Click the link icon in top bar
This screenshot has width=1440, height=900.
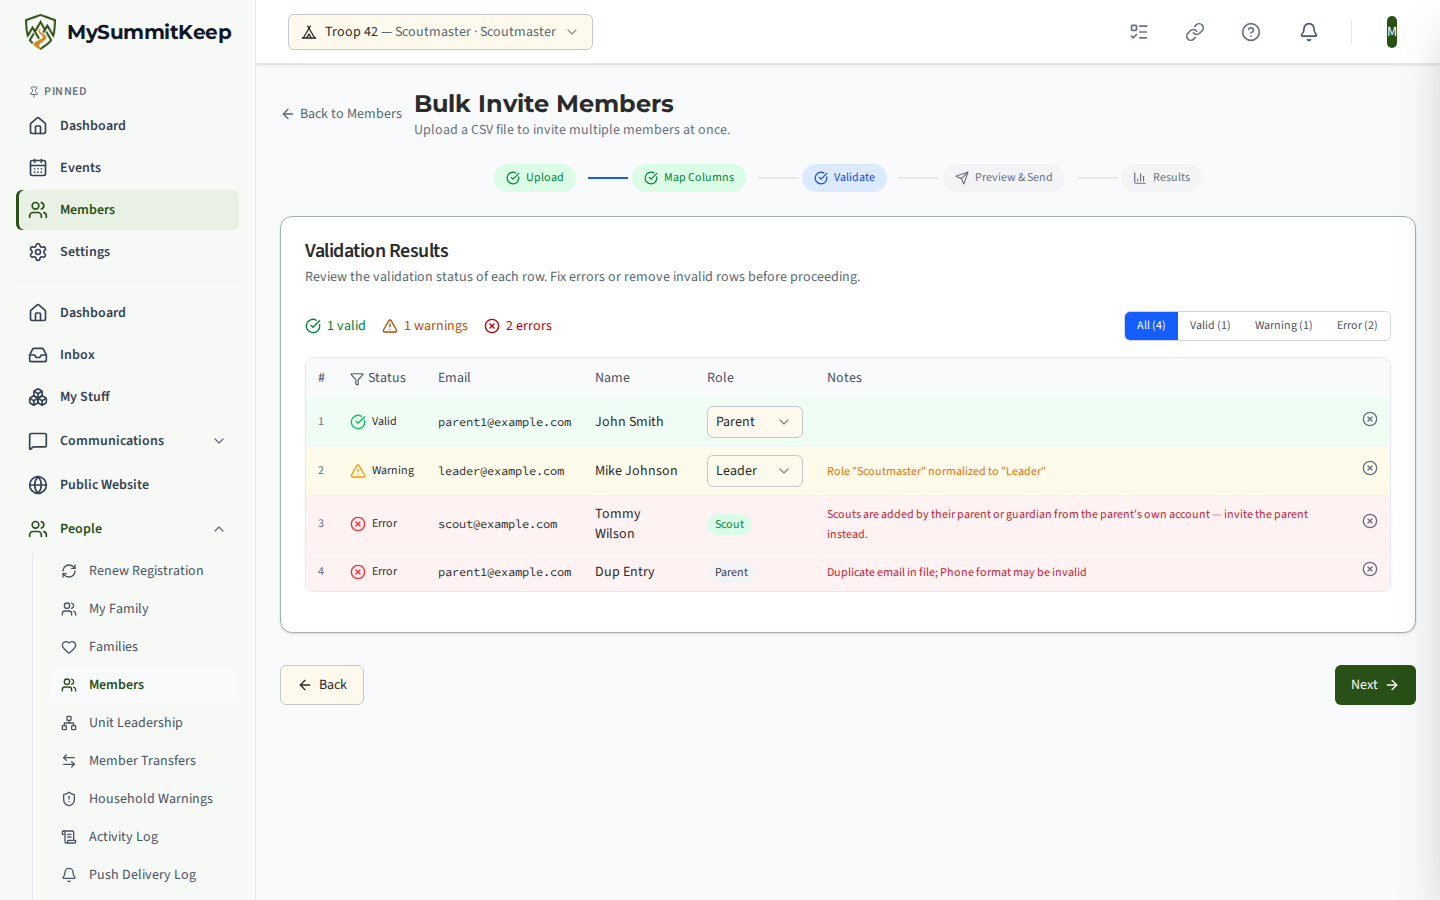click(1195, 32)
